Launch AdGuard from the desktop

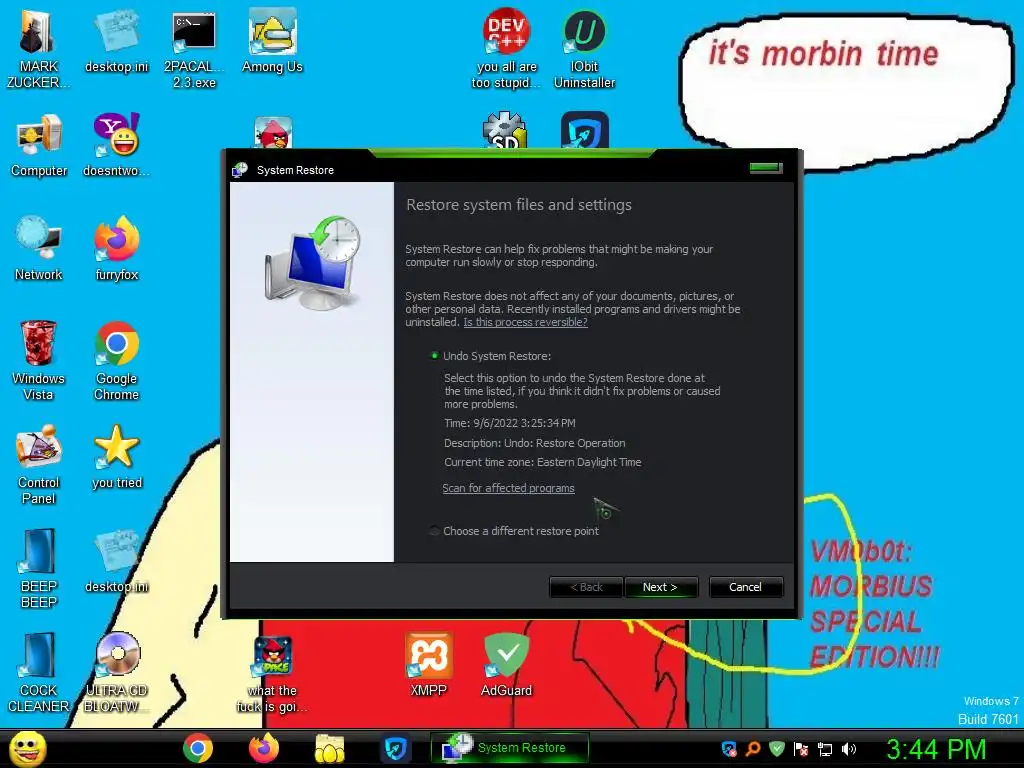coord(506,665)
